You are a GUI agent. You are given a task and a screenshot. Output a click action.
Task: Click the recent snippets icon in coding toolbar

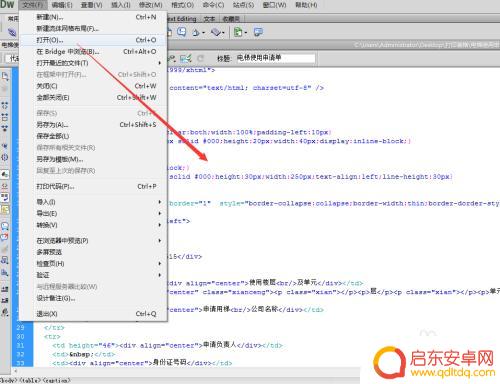(5, 260)
